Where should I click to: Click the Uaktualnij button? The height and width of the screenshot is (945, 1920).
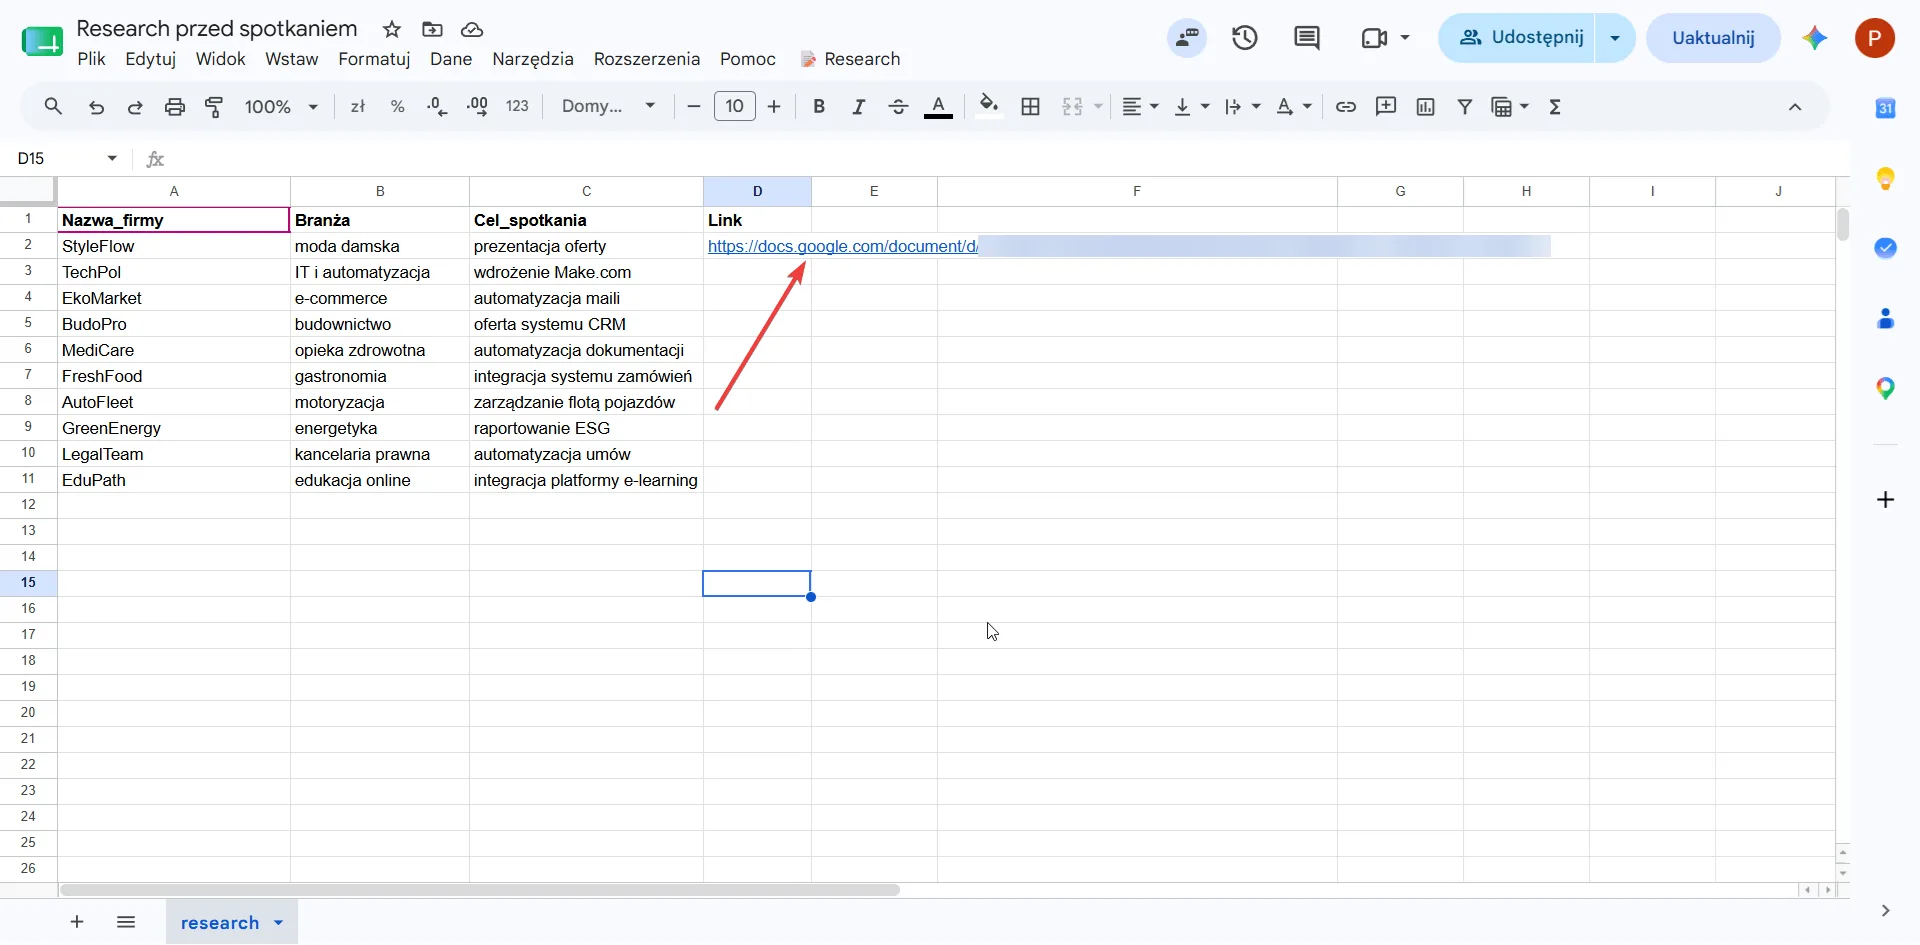tap(1713, 38)
